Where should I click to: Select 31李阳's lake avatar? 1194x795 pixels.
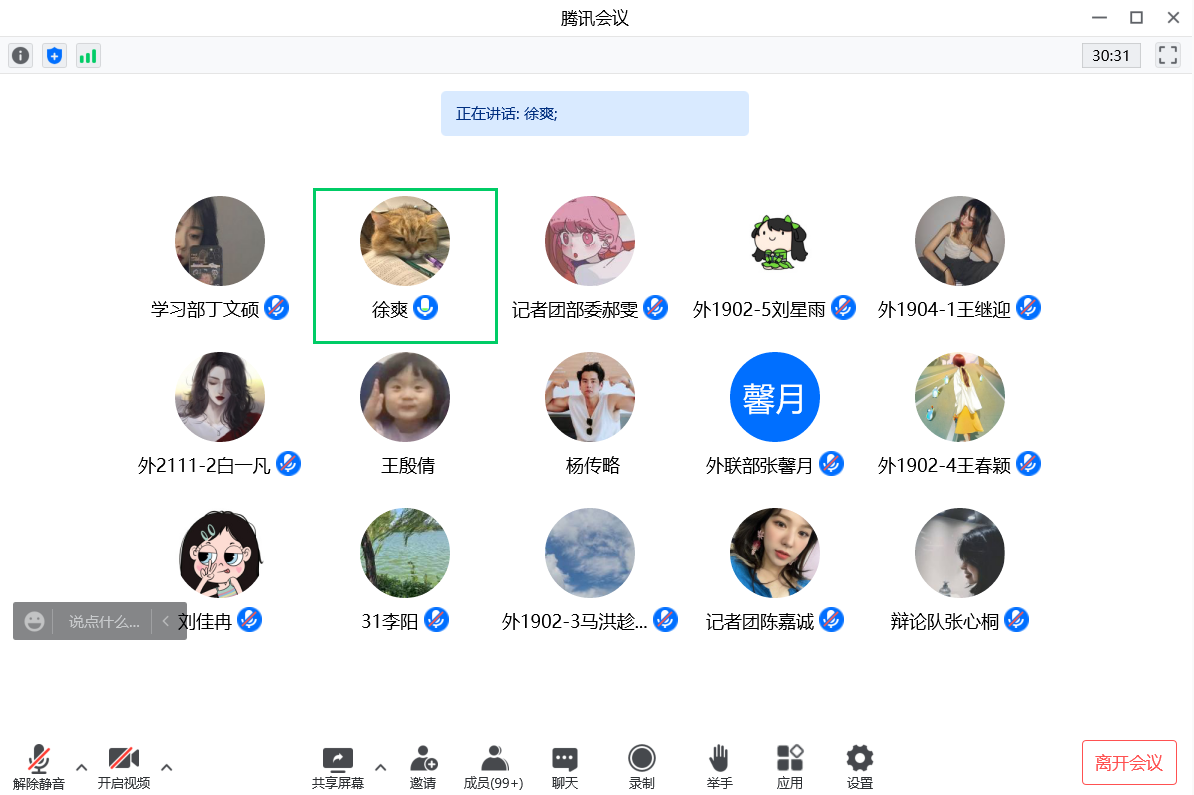coord(405,553)
